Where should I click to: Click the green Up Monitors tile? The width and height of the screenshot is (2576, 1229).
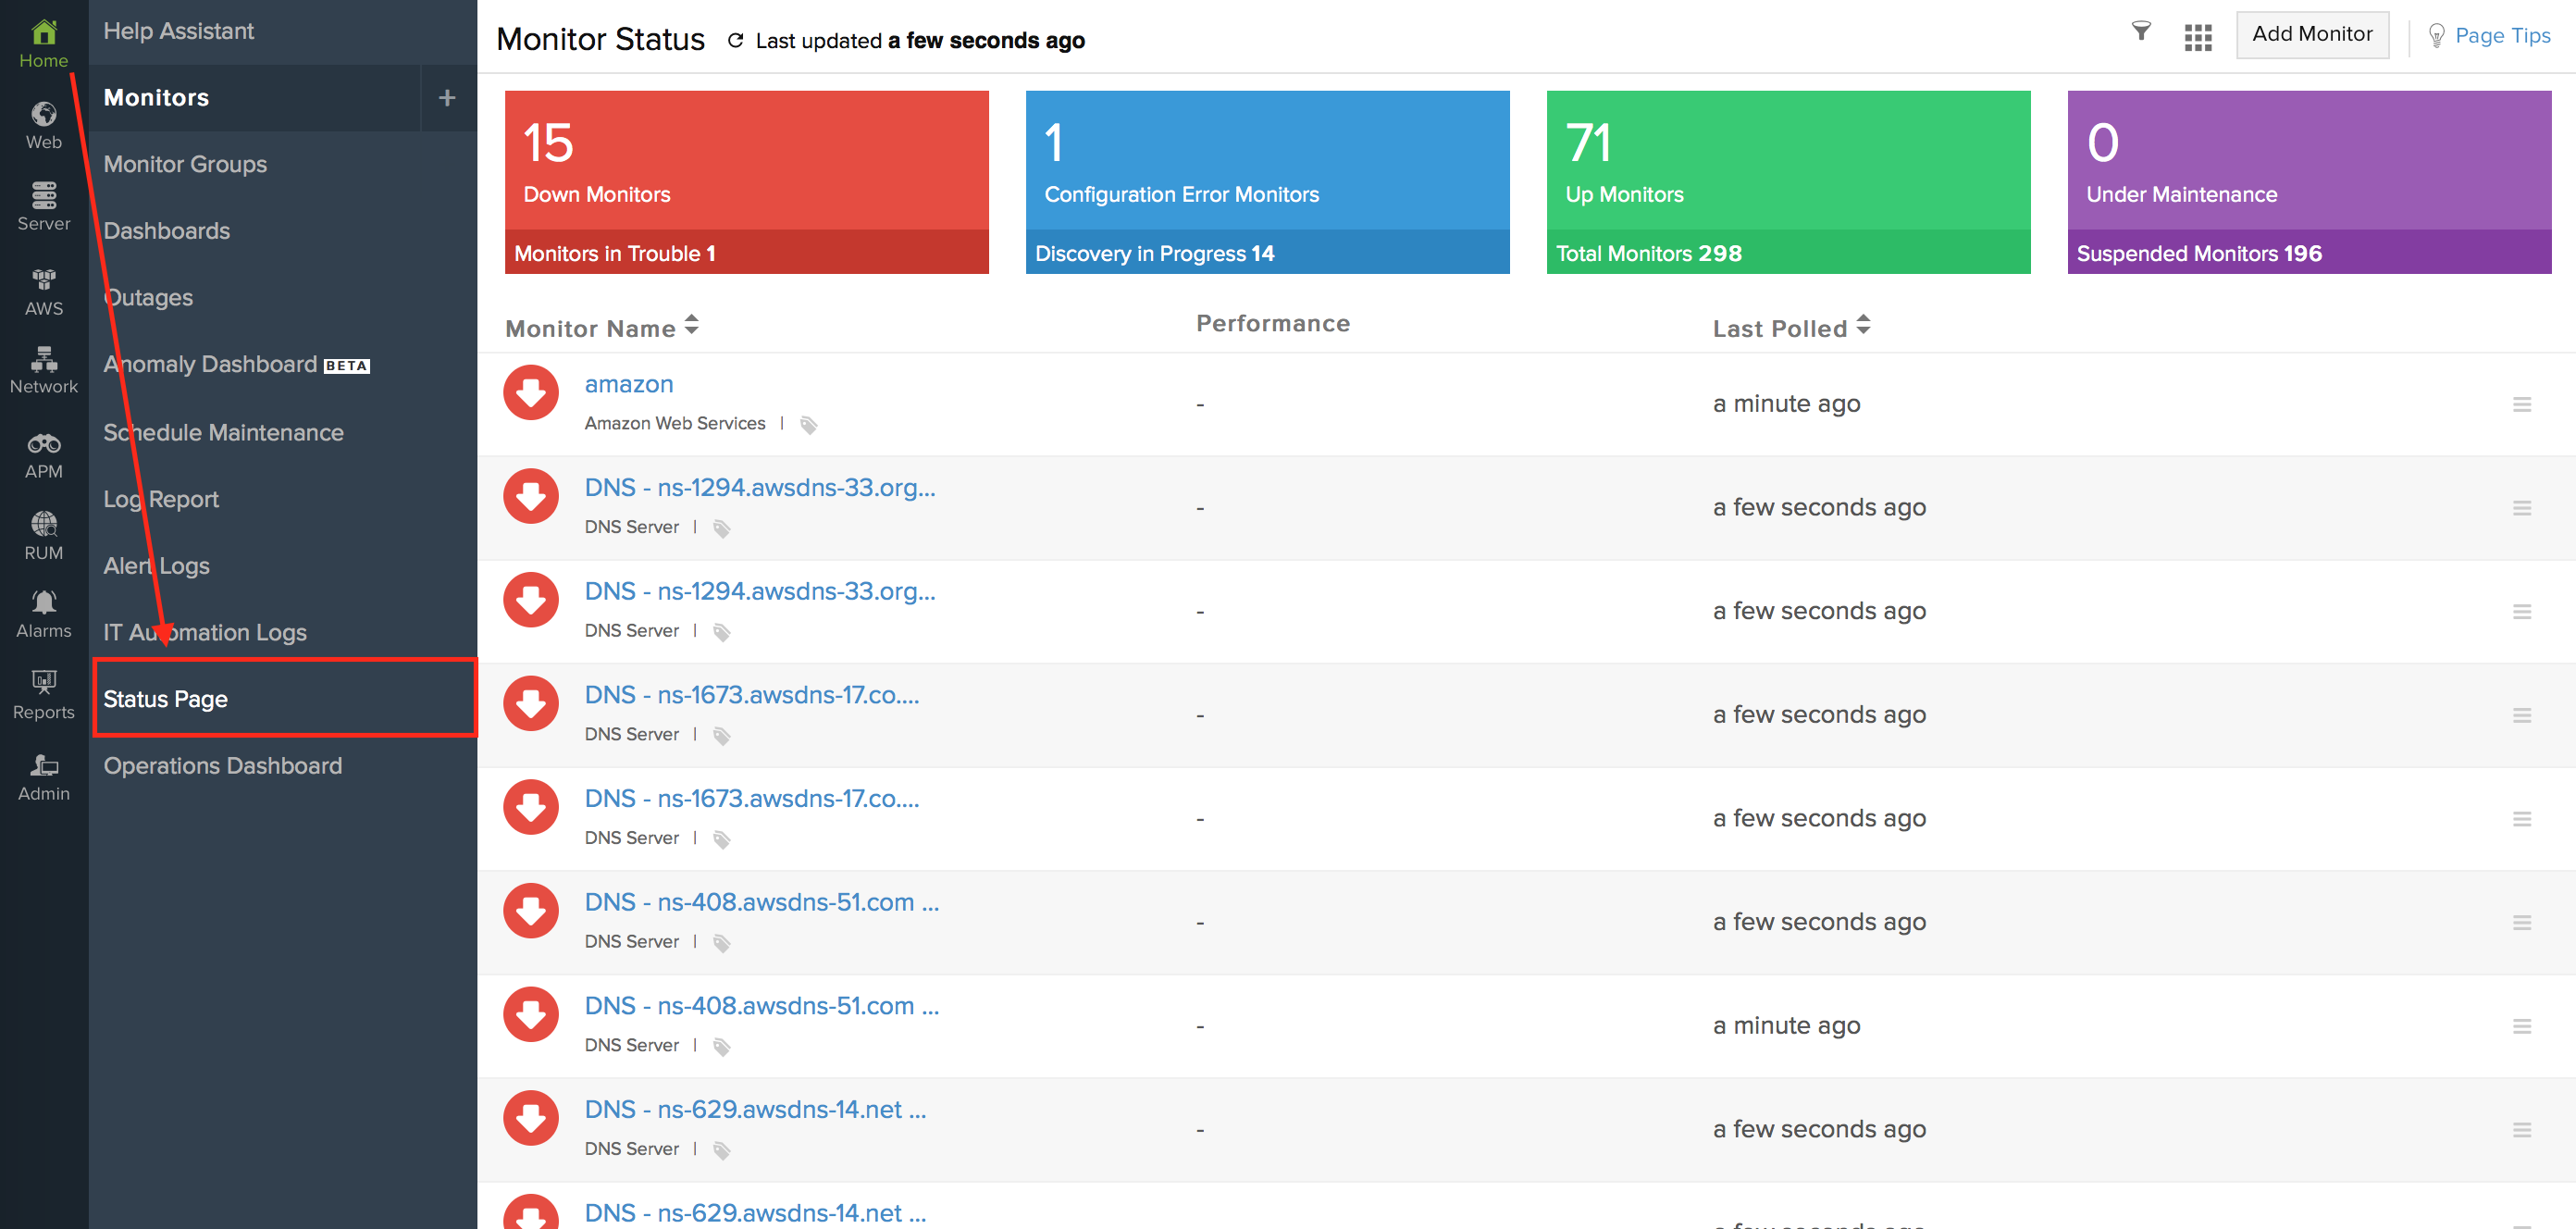pyautogui.click(x=1787, y=160)
